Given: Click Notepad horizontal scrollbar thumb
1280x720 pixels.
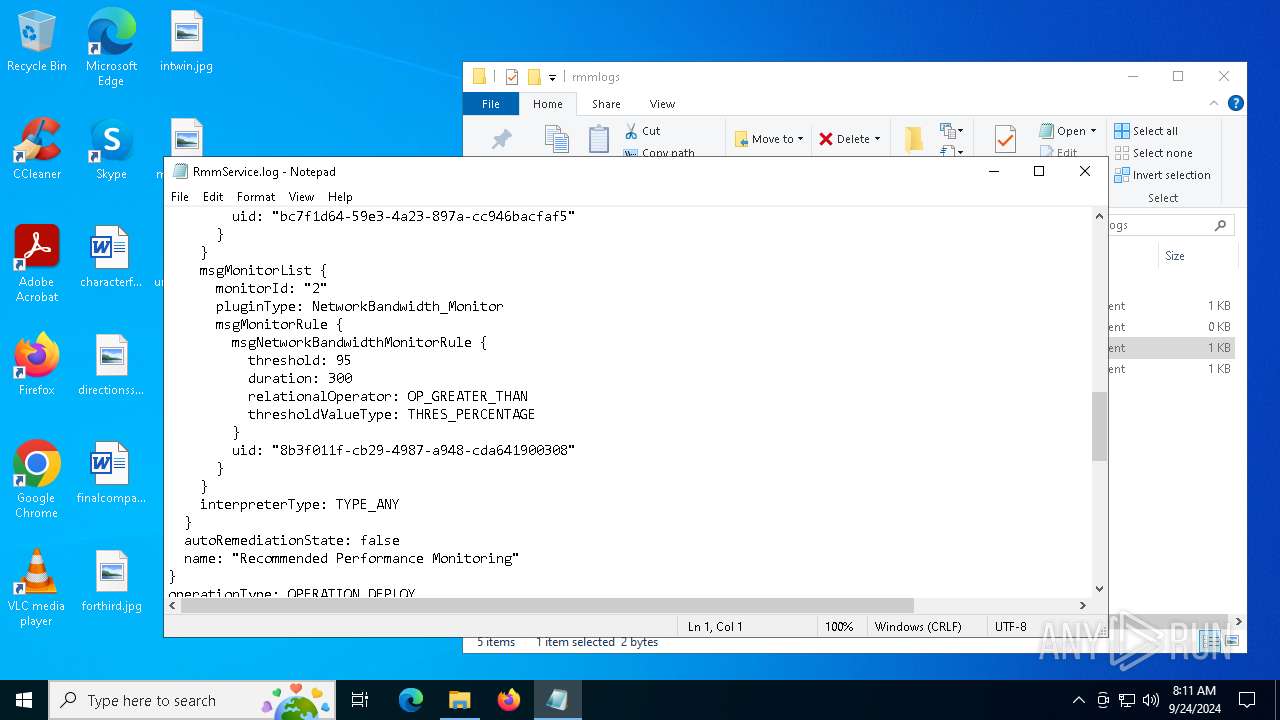Looking at the screenshot, I should [547, 605].
